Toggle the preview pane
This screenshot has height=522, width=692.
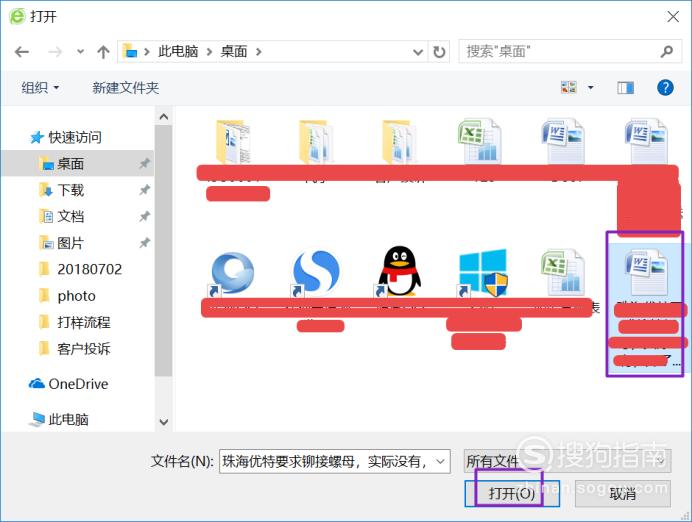click(625, 88)
